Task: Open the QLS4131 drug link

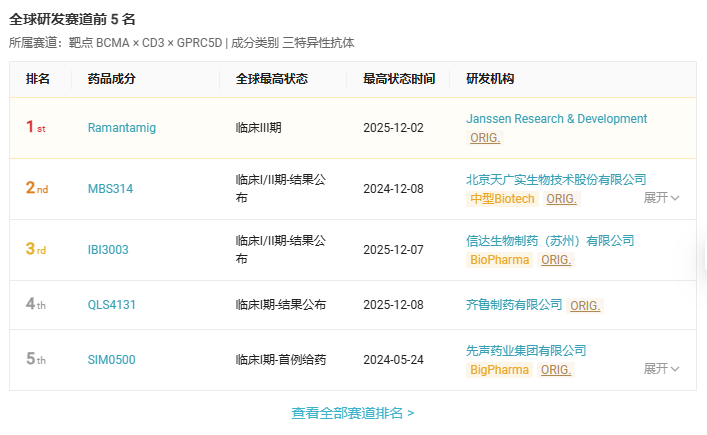Action: pos(112,305)
